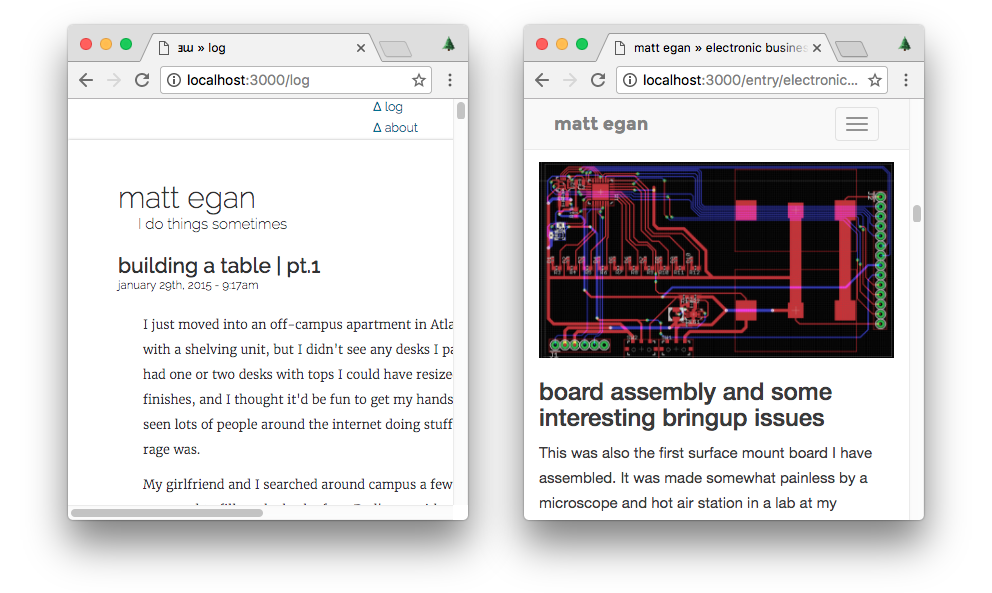The height and width of the screenshot is (593, 992).
Task: Click the 'building a table | pt.1' heading
Action: pos(219,265)
